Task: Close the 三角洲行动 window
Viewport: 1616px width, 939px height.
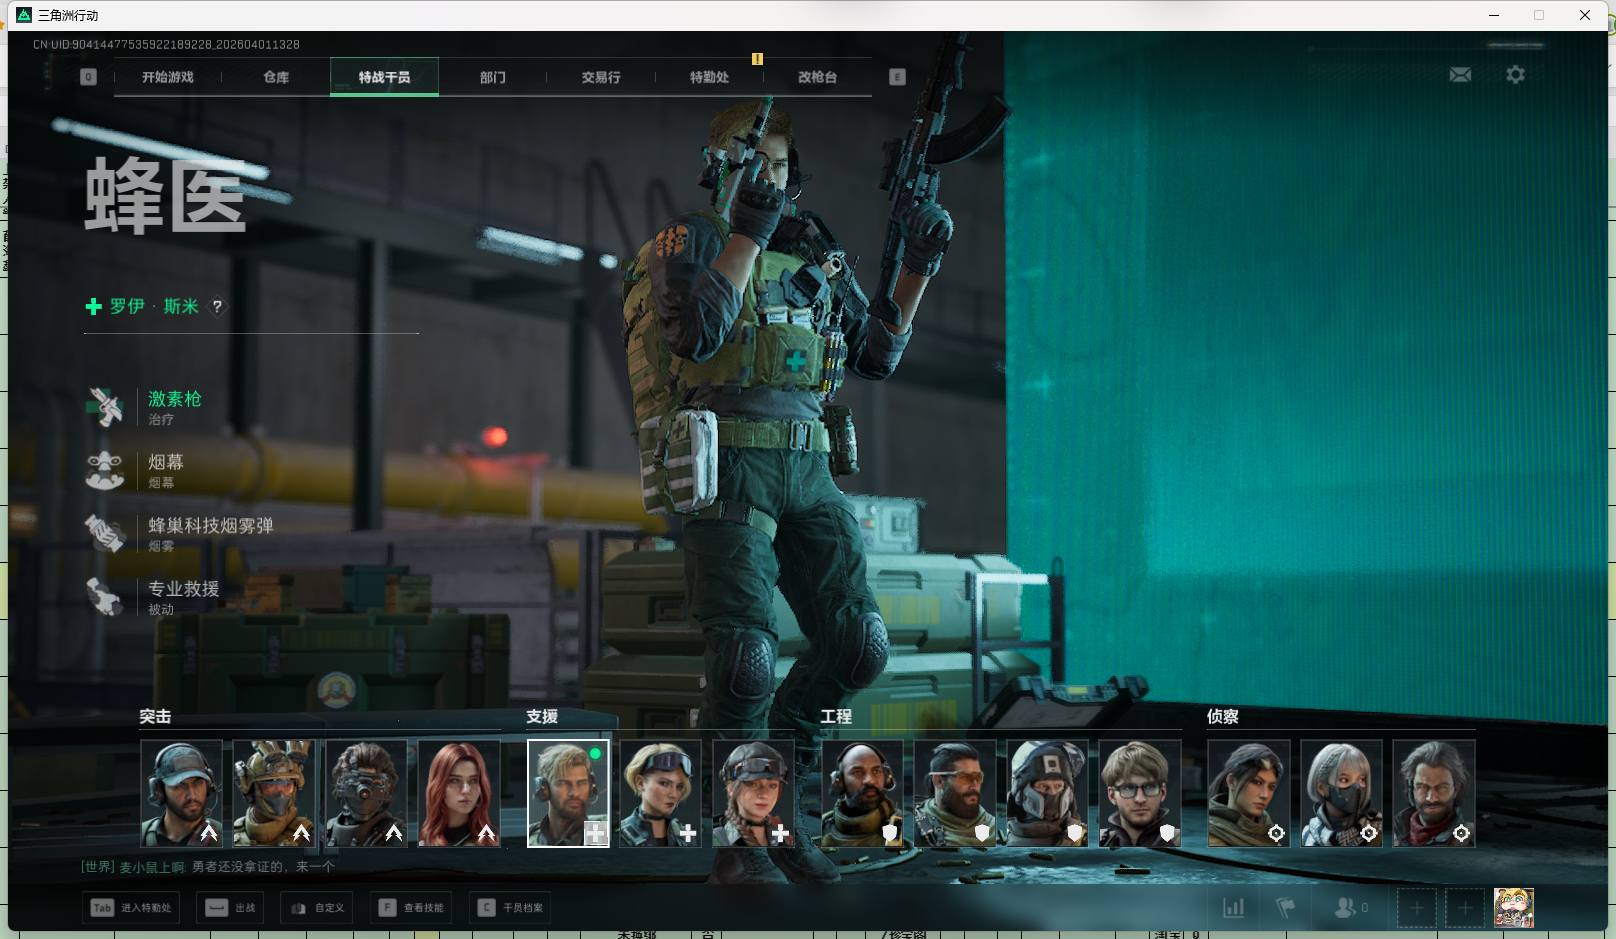Action: tap(1585, 15)
